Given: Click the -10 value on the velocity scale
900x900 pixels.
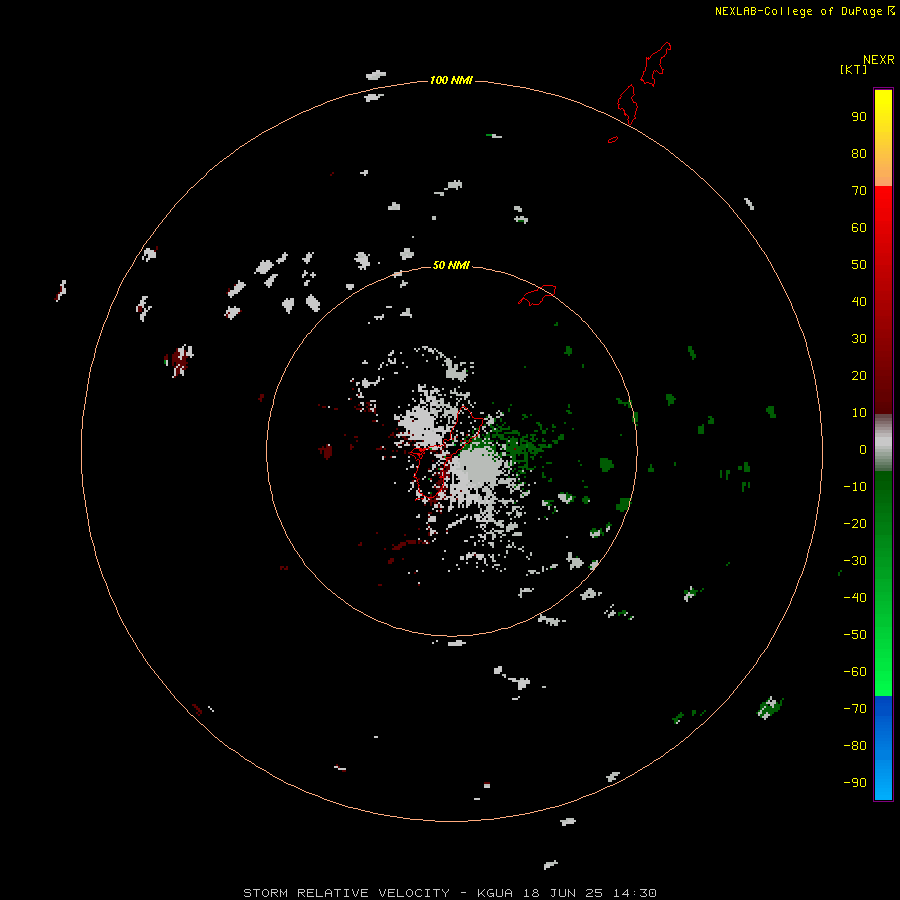Looking at the screenshot, I should [x=855, y=487].
